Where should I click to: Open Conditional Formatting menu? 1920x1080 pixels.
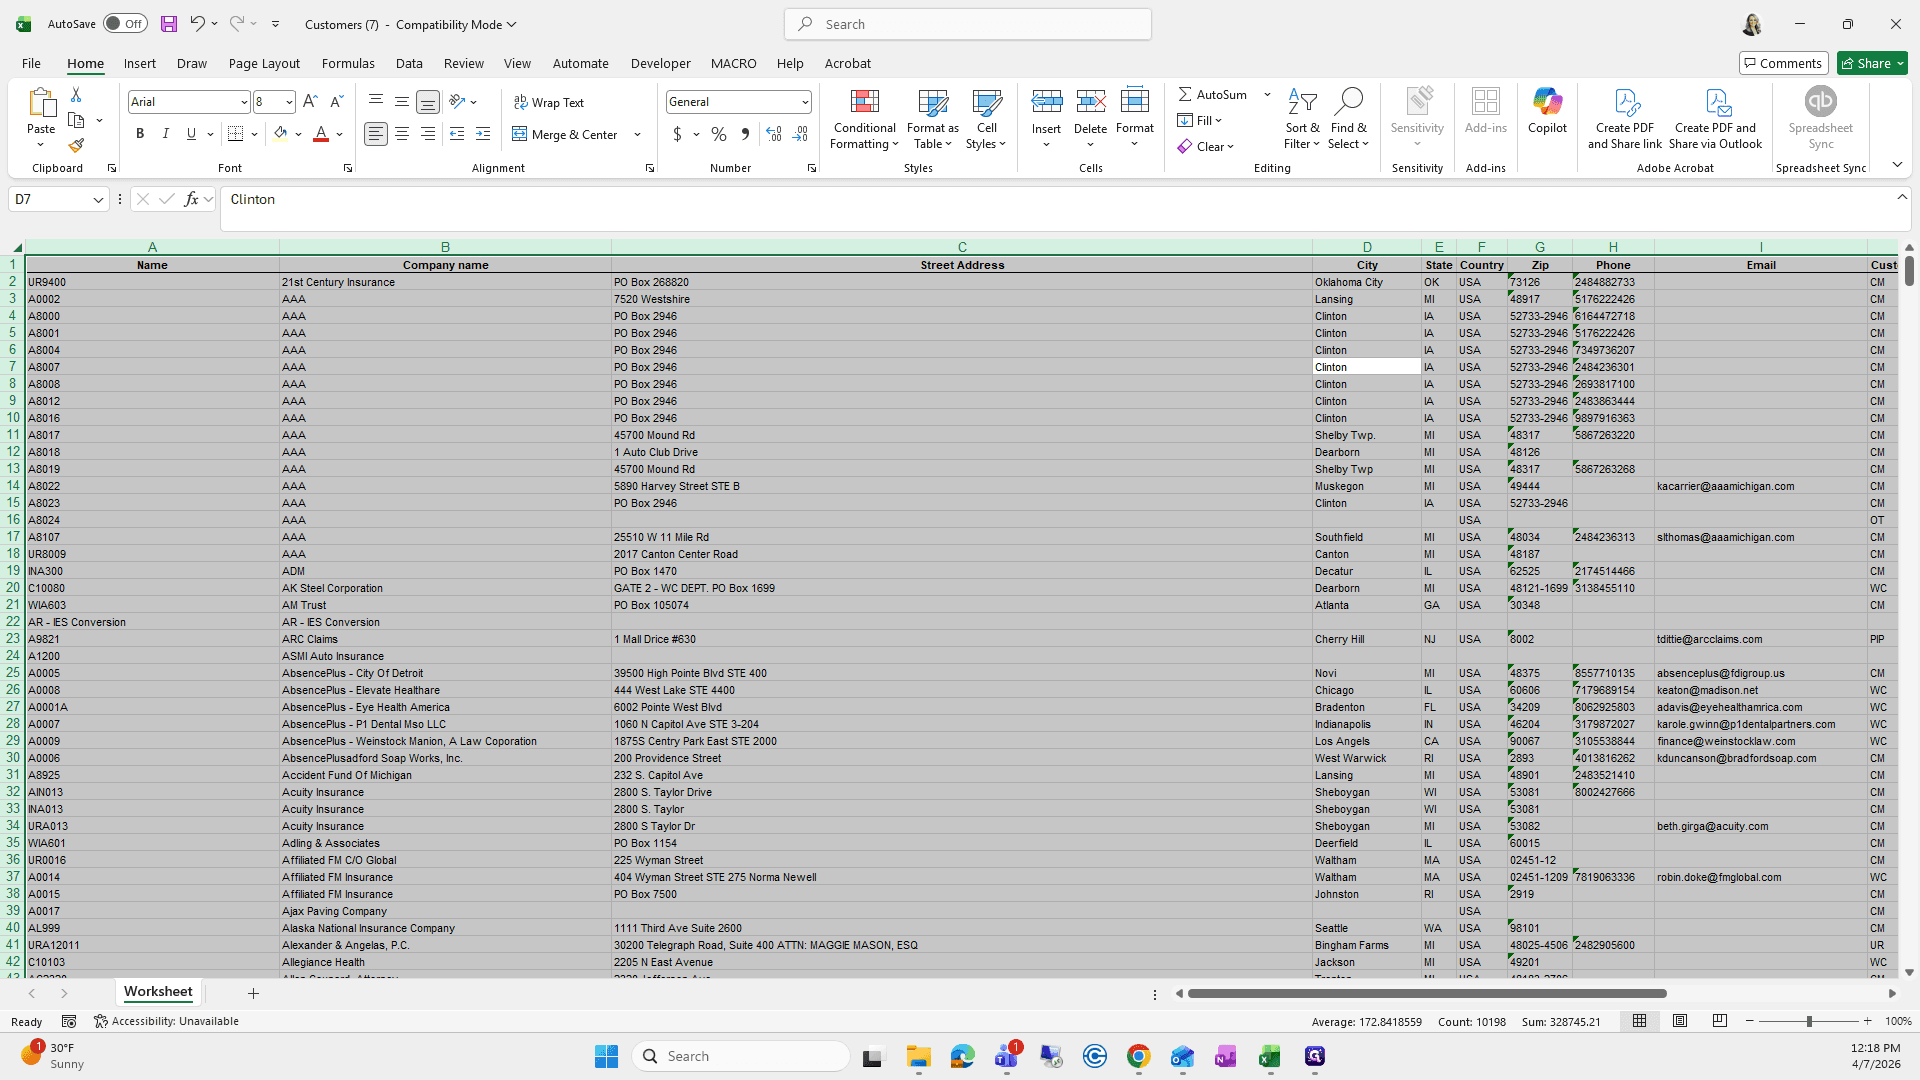[x=864, y=120]
